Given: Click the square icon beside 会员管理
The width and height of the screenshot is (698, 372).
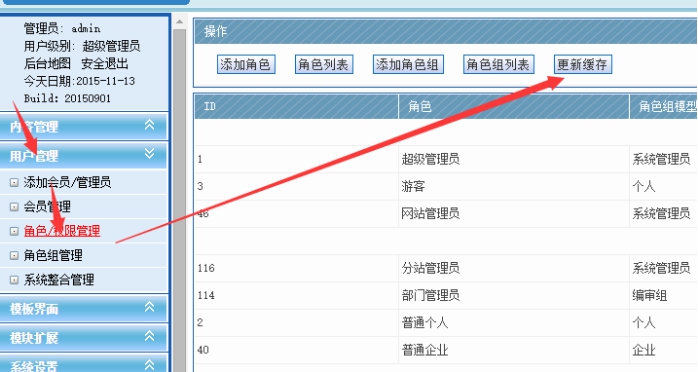Looking at the screenshot, I should pos(14,207).
